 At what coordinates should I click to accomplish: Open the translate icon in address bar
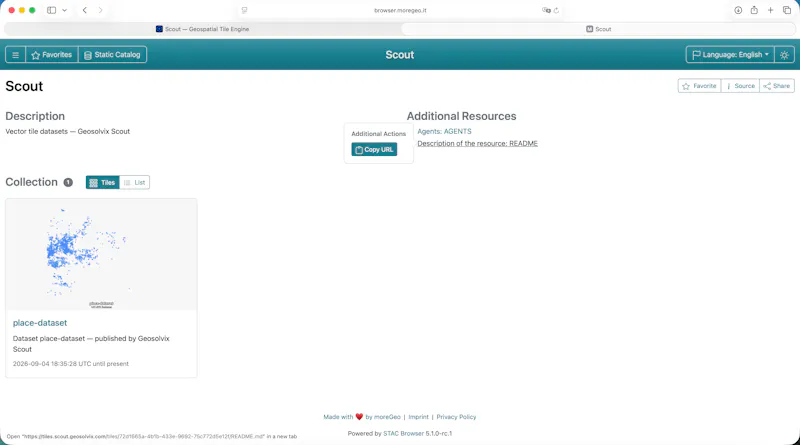546,10
